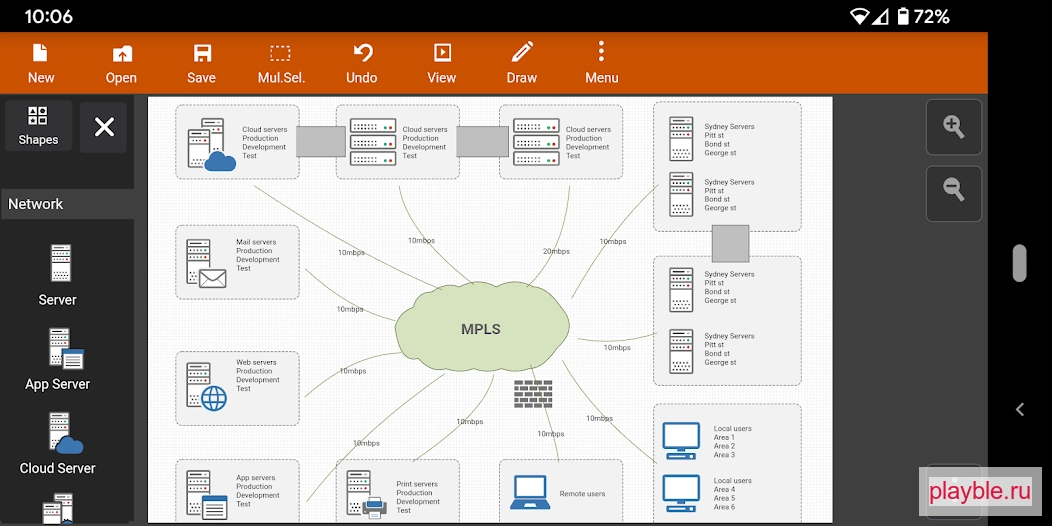
Task: Tap the battery 72% status indicator
Action: coord(924,16)
